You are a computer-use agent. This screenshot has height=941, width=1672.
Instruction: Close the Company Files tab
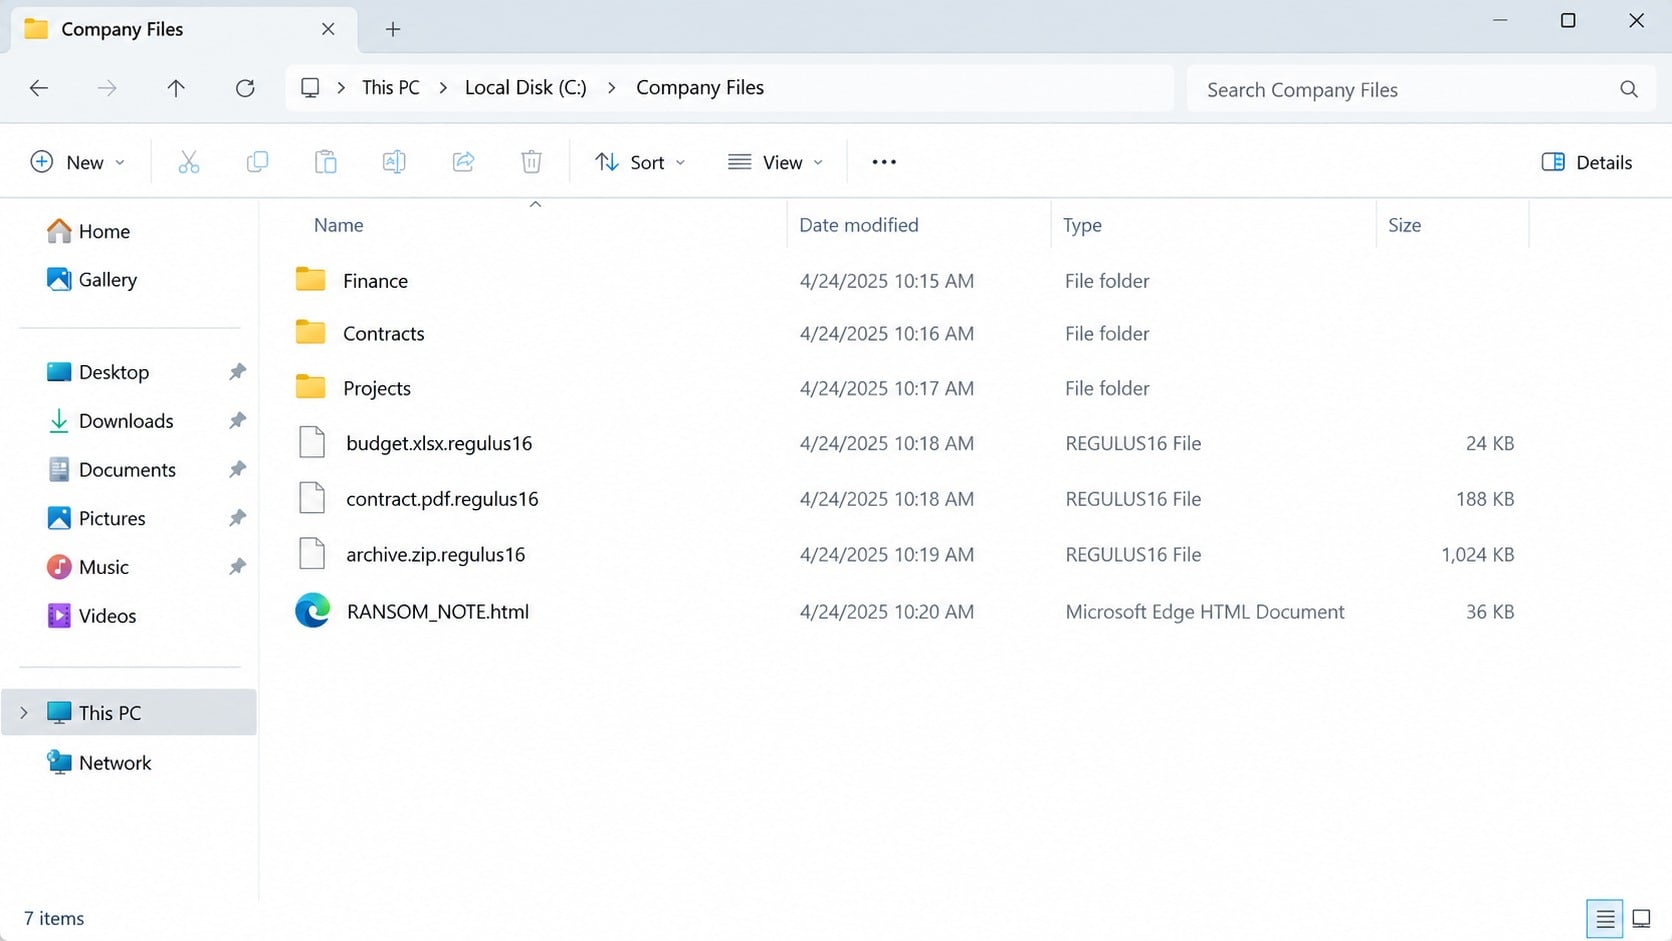[328, 29]
